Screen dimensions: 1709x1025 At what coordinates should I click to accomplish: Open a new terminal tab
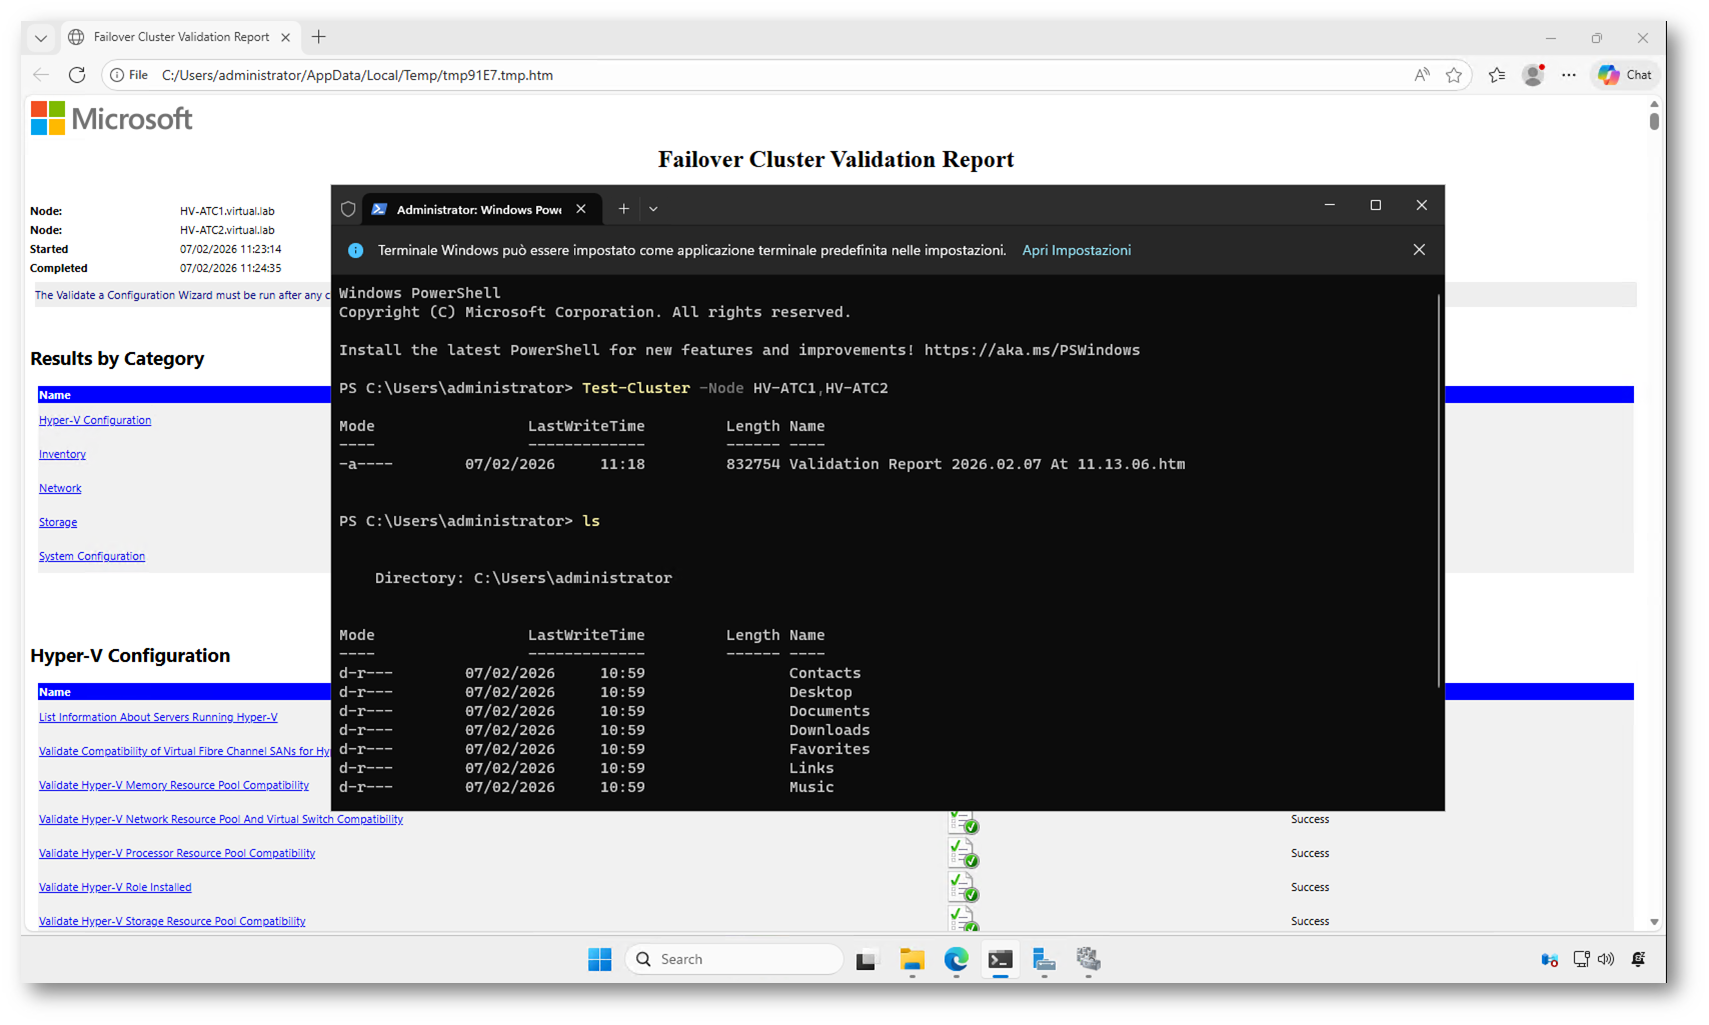coord(623,209)
